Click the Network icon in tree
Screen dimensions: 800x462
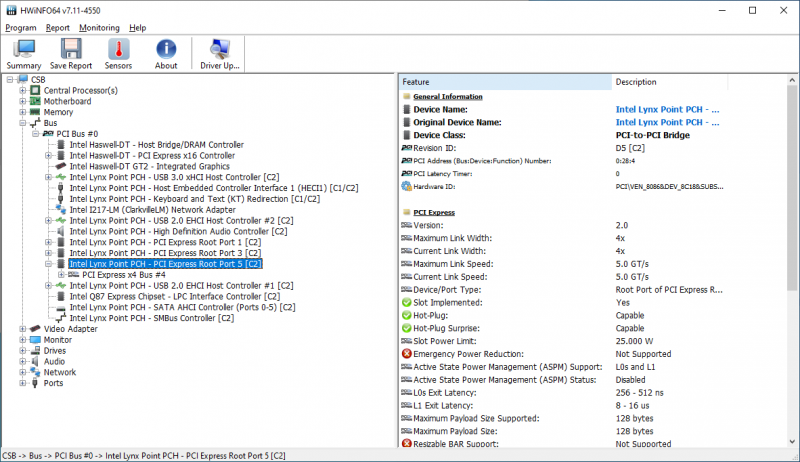35,372
